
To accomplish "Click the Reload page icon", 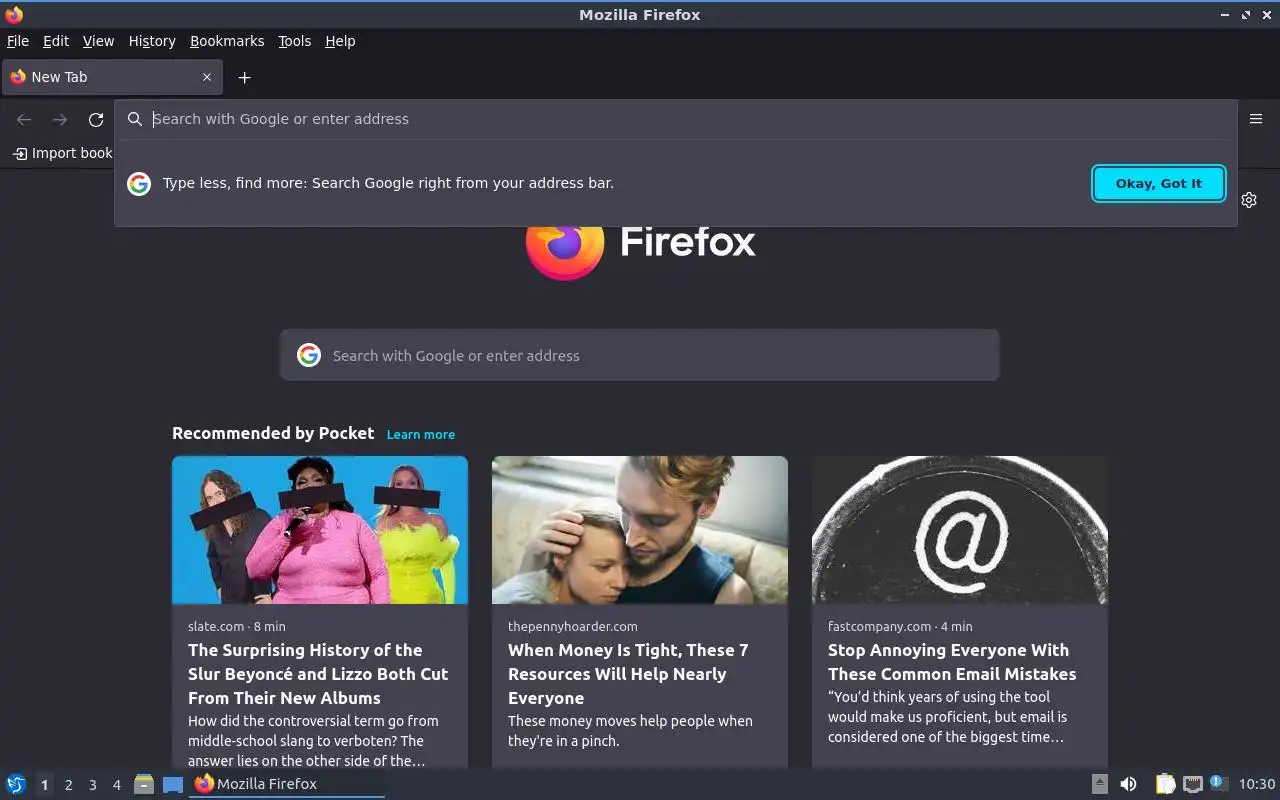I will point(96,120).
